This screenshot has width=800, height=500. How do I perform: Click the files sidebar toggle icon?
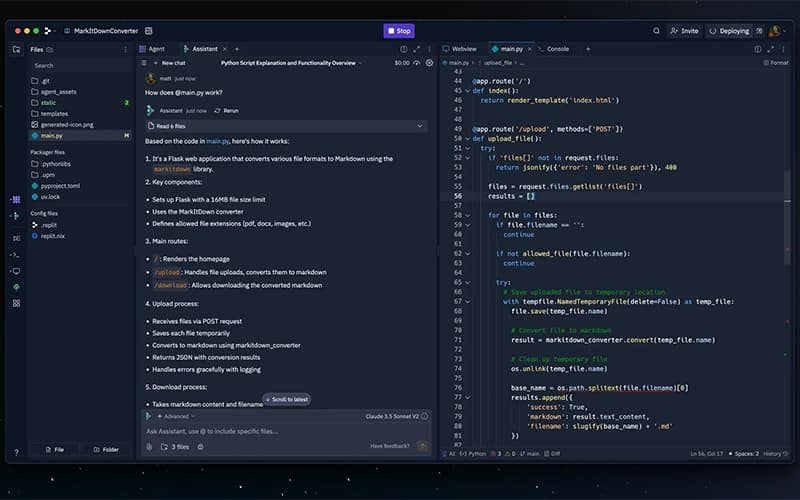pos(17,49)
